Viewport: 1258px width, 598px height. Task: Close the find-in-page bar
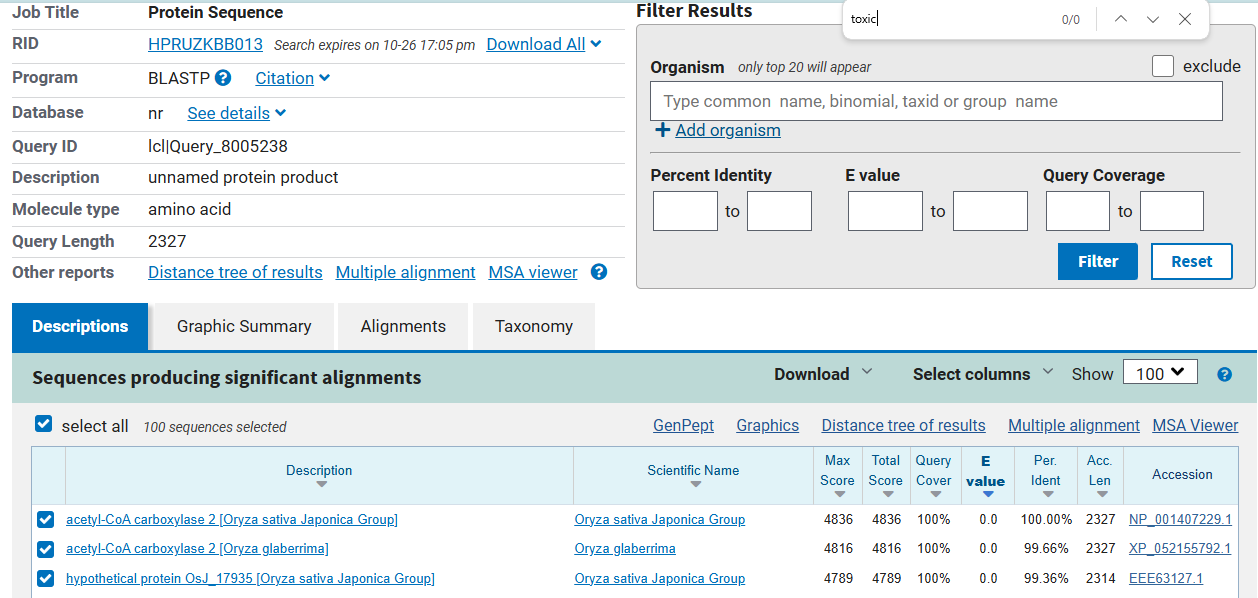[x=1185, y=19]
